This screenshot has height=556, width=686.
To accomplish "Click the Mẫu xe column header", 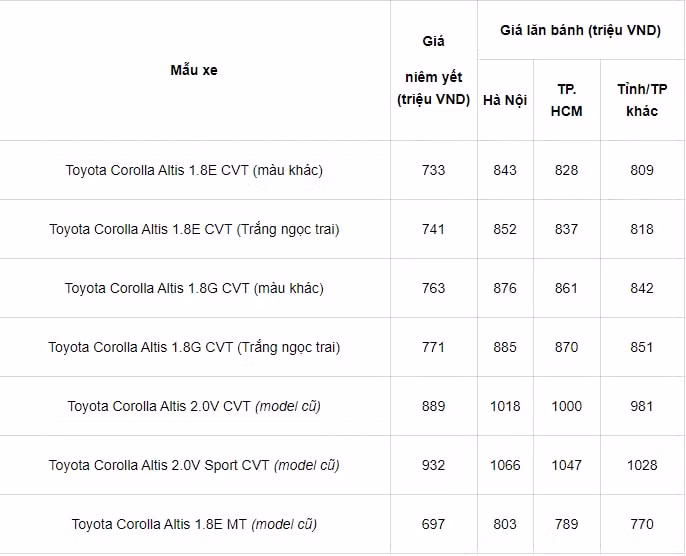I will tap(194, 70).
